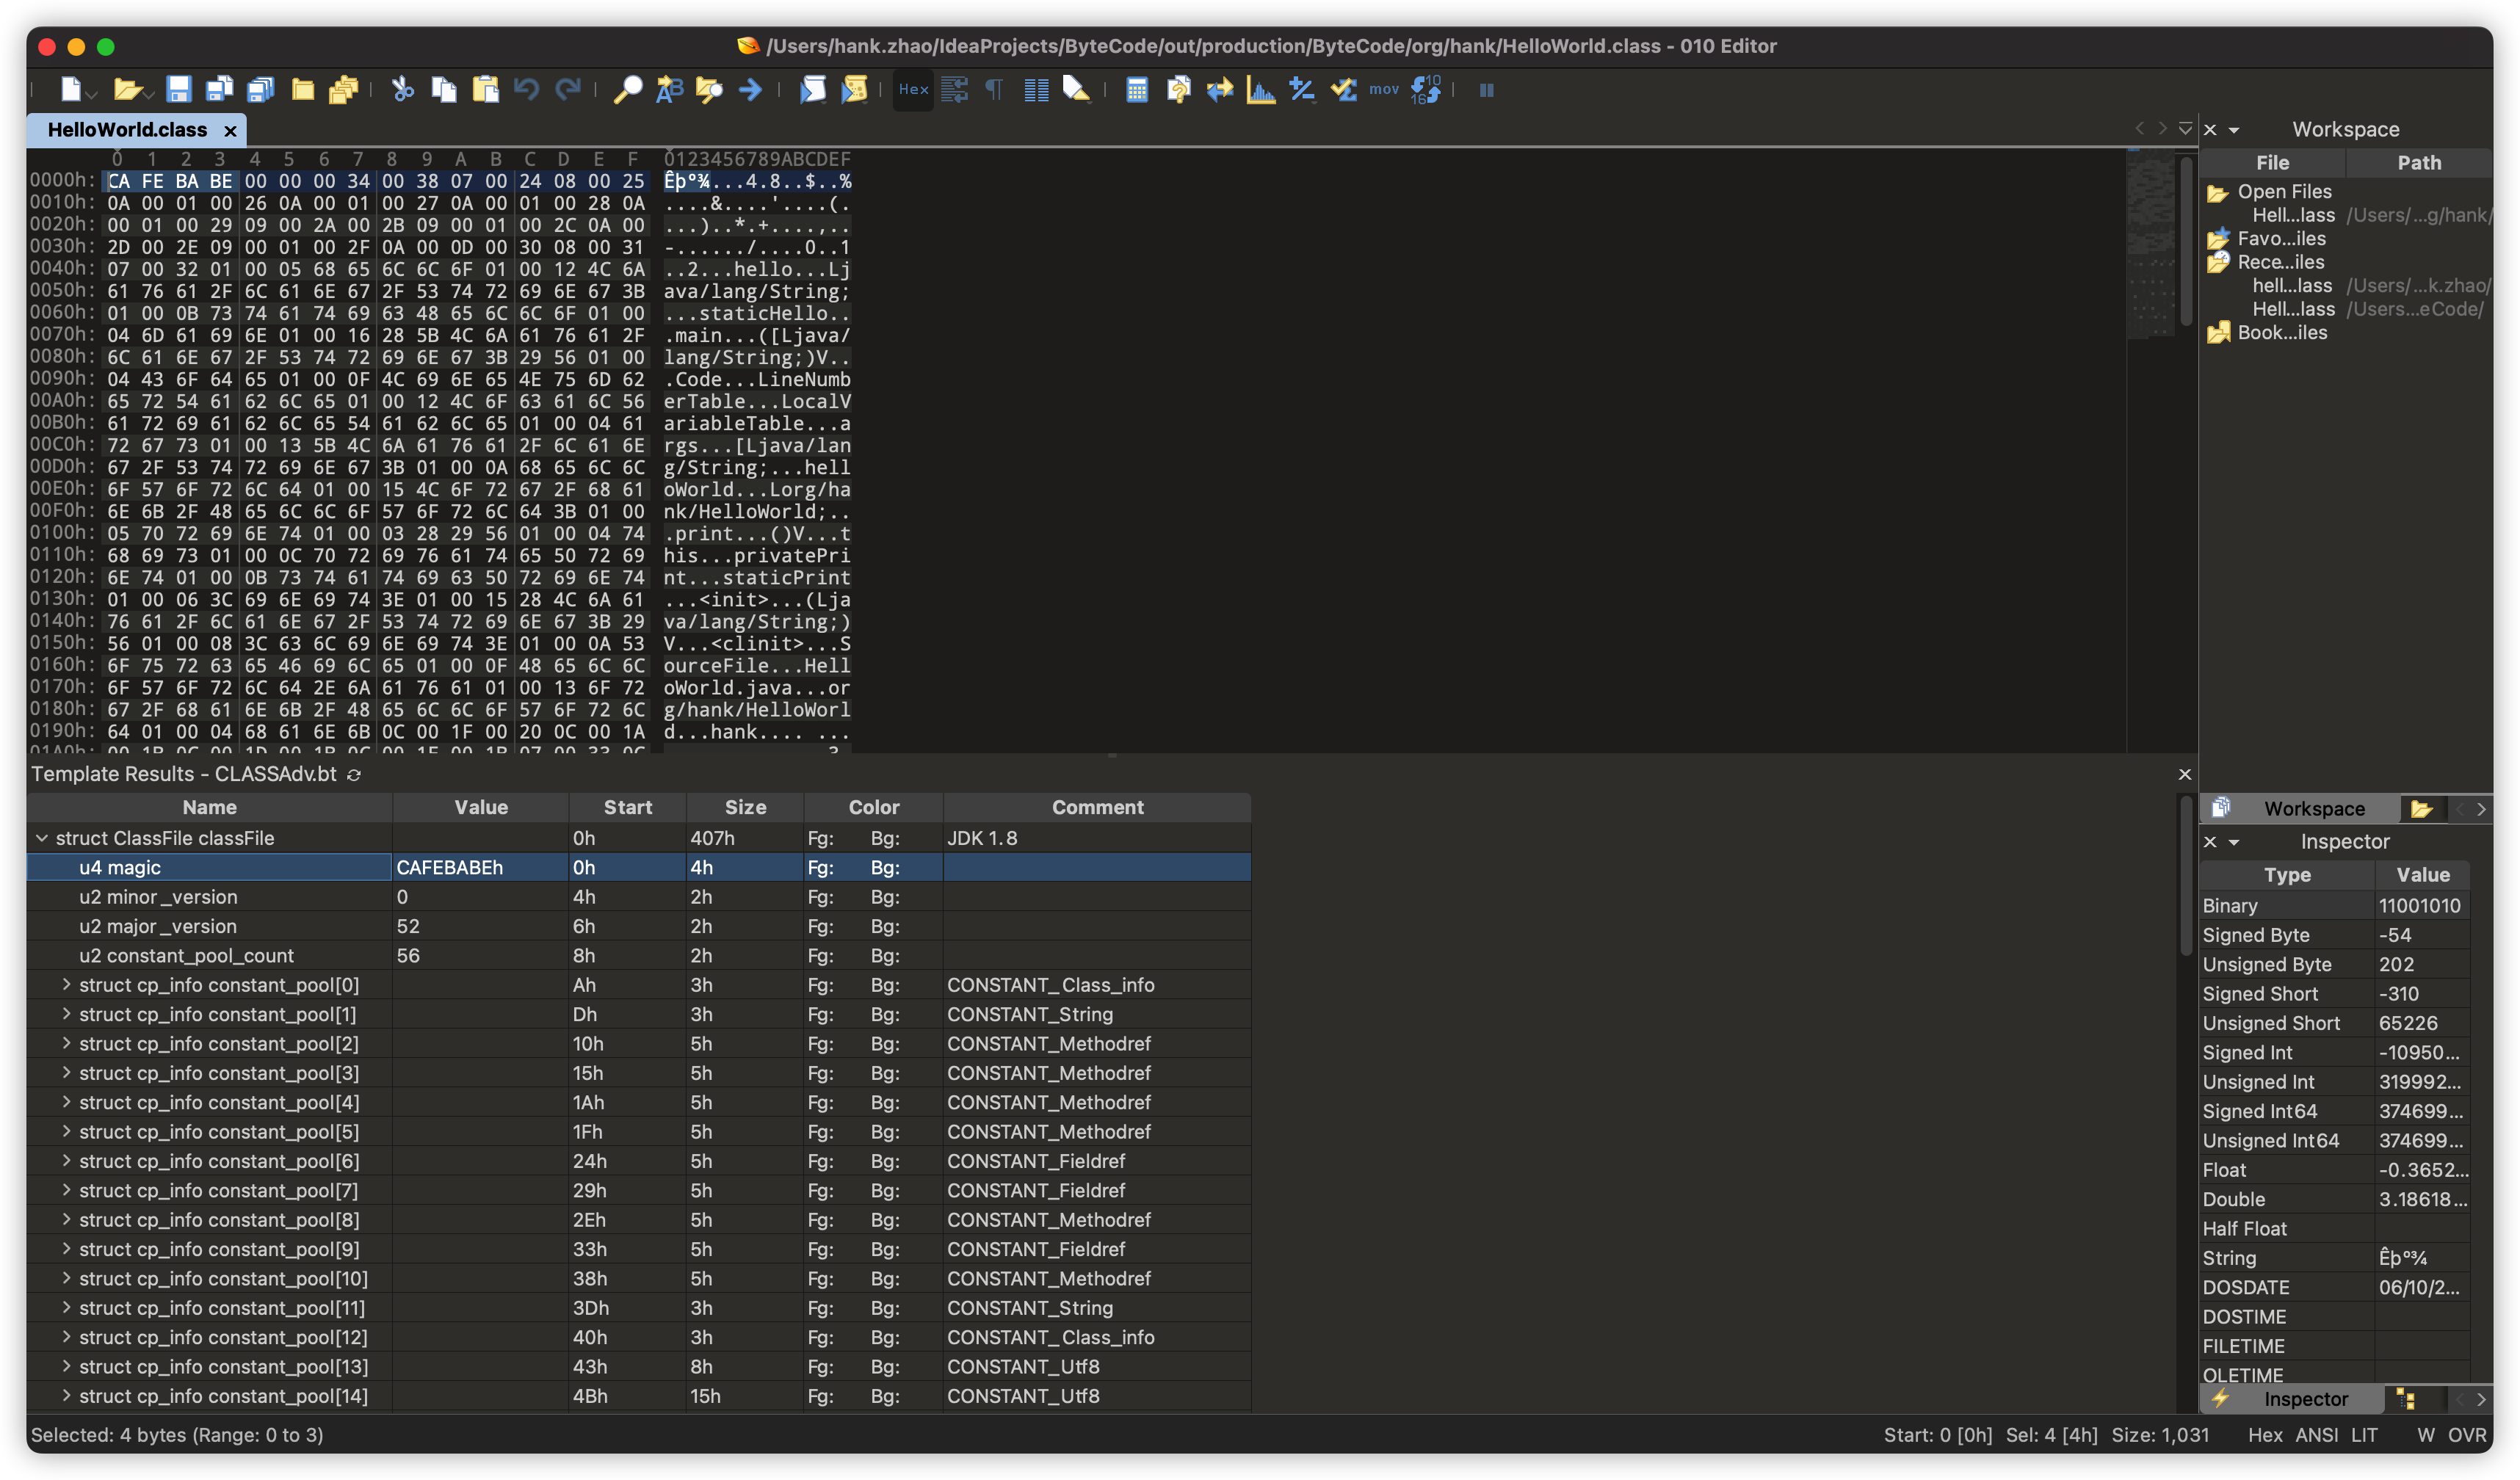Expand constant_pool[0] struct row
Viewport: 2520px width, 1480px height.
(x=66, y=985)
